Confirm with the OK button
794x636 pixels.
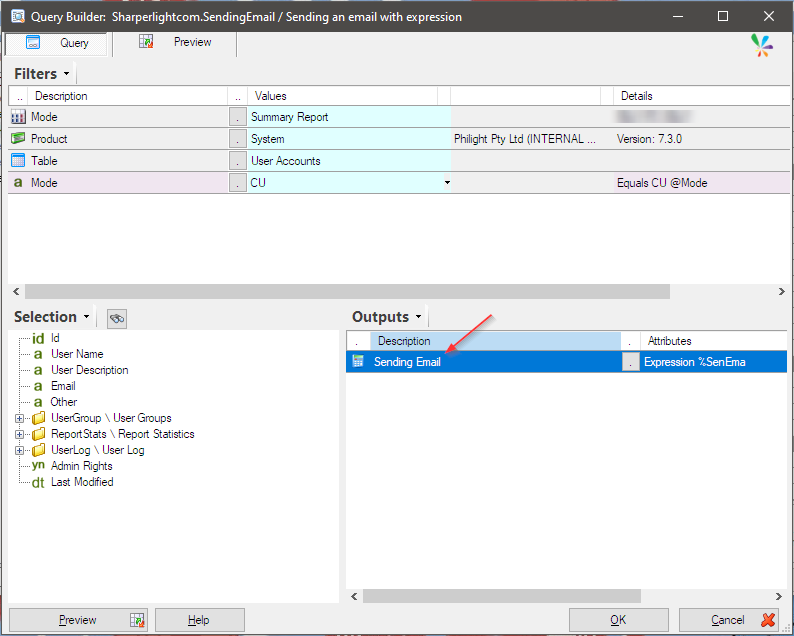tap(618, 620)
